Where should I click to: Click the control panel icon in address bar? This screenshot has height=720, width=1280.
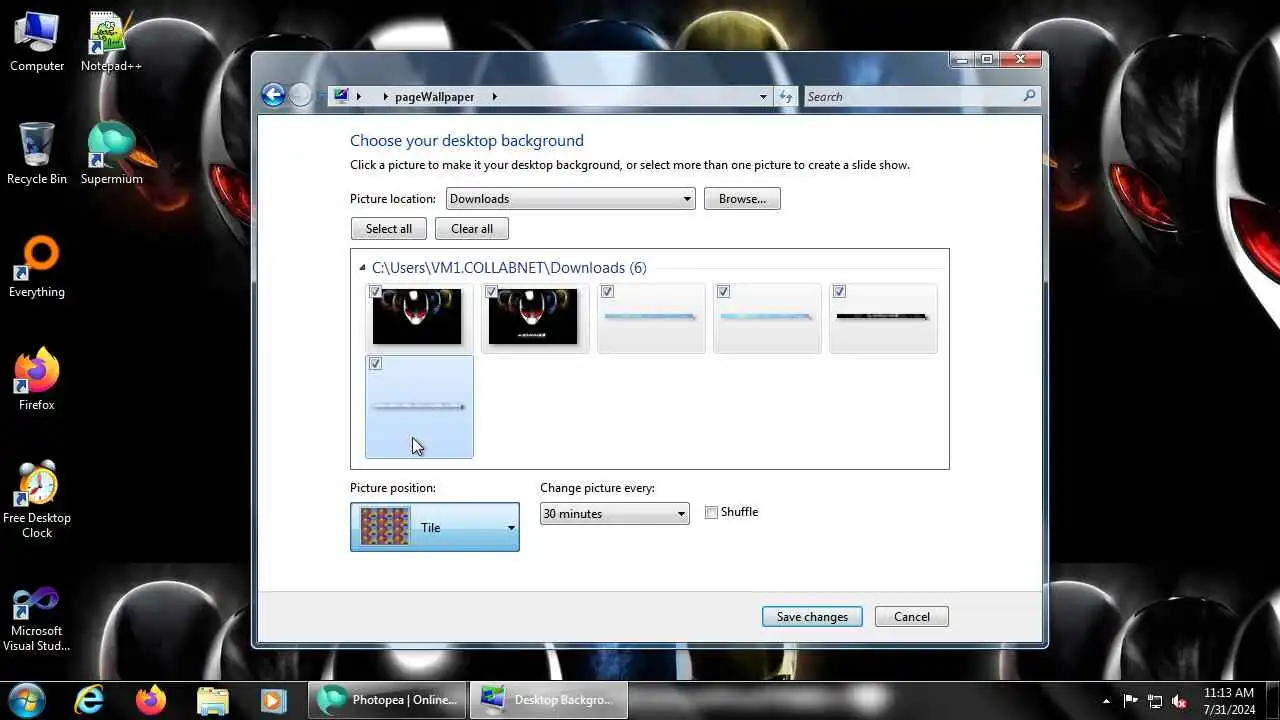click(x=341, y=96)
